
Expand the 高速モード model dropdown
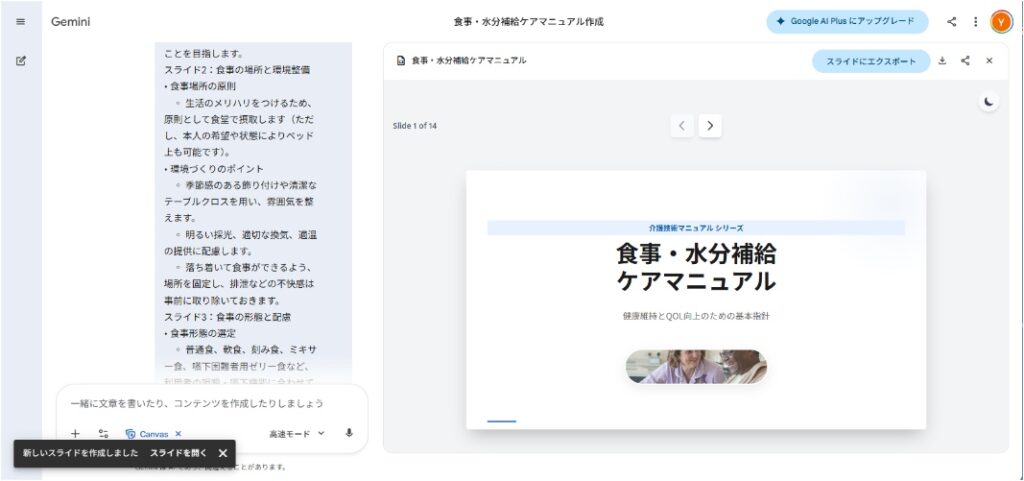[x=297, y=434]
